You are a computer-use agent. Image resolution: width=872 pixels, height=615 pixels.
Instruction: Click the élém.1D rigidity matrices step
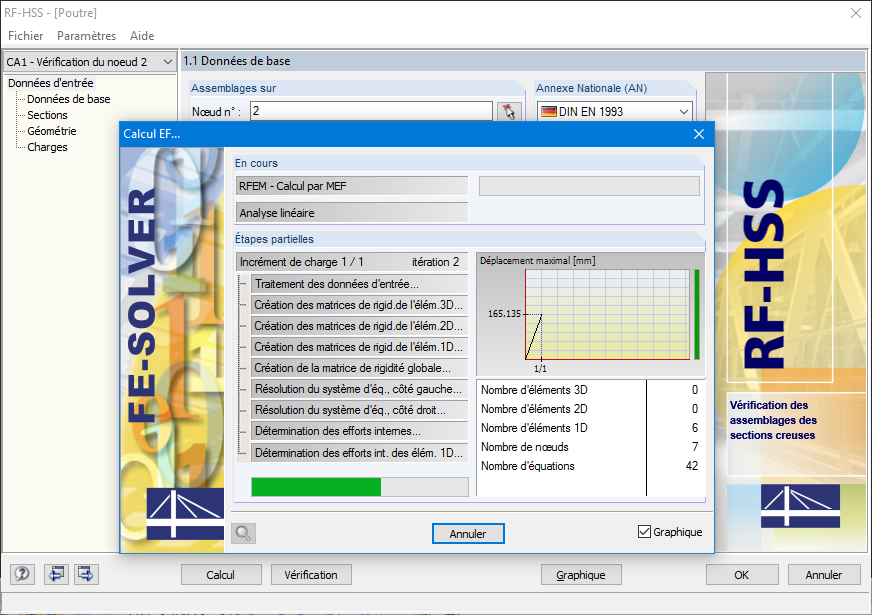coord(359,347)
